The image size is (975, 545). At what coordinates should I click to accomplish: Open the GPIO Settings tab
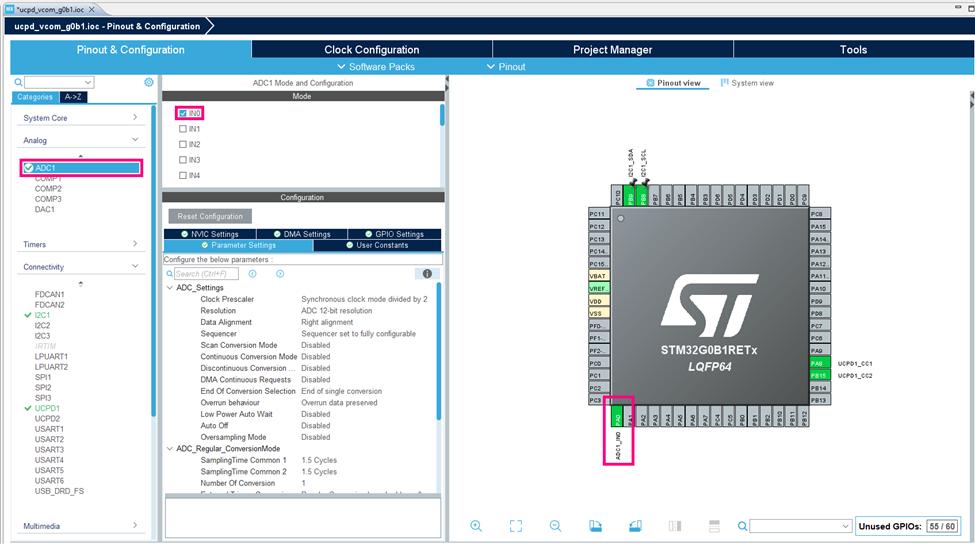pos(395,234)
